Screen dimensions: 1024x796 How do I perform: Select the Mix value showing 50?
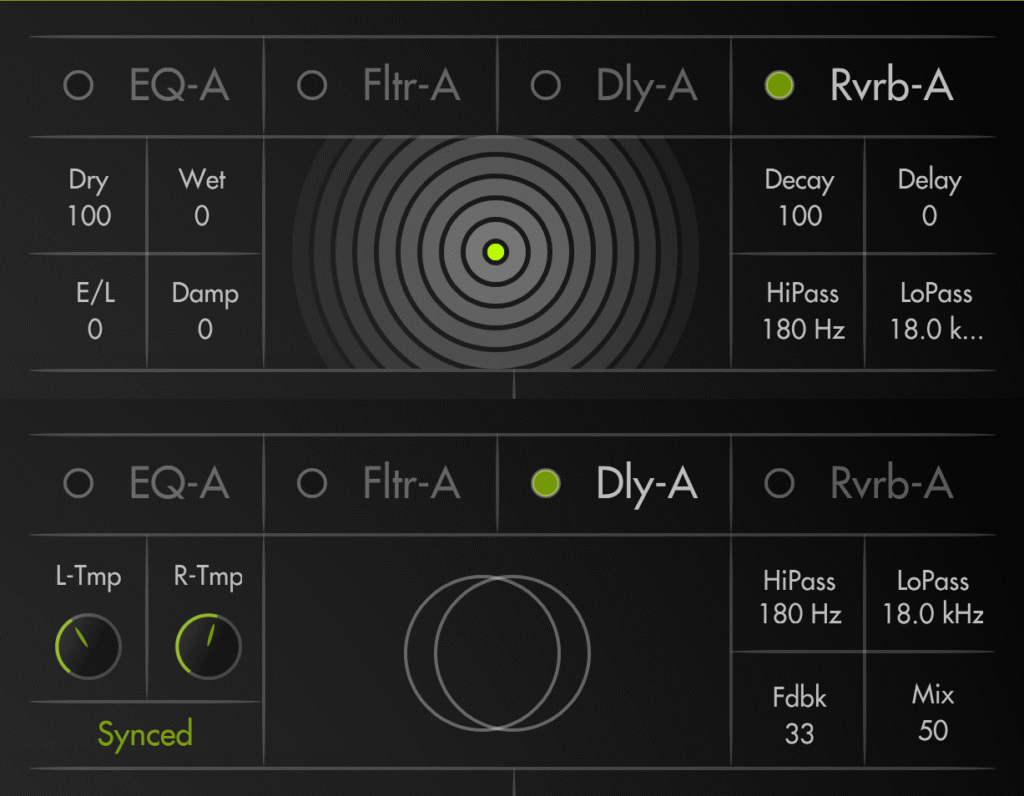click(x=932, y=730)
